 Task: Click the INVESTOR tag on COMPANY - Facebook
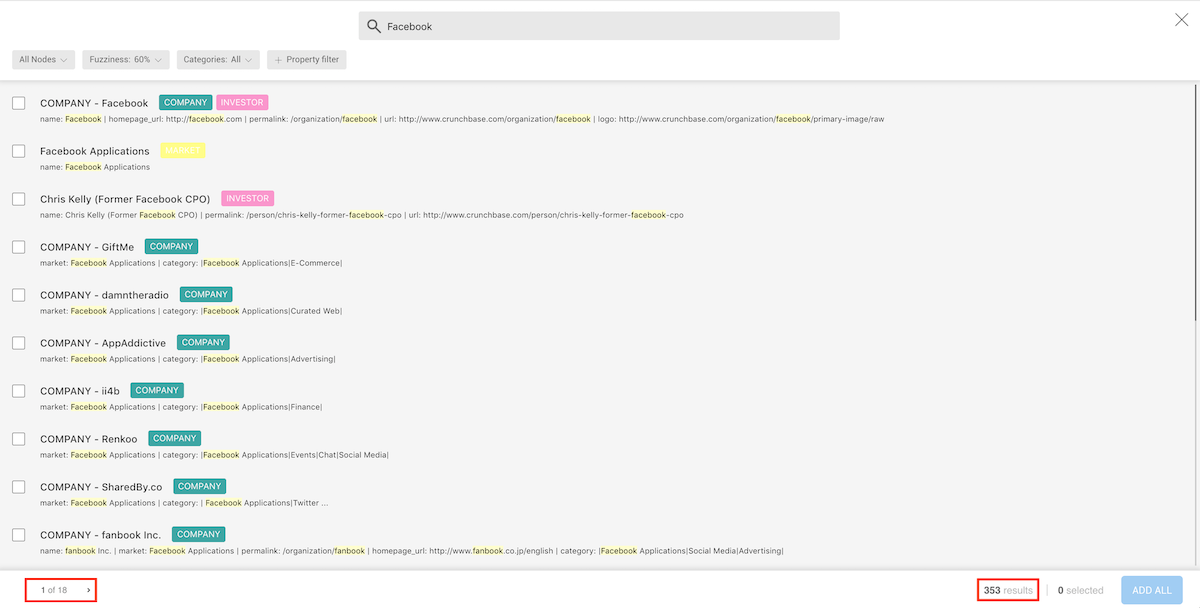(242, 103)
